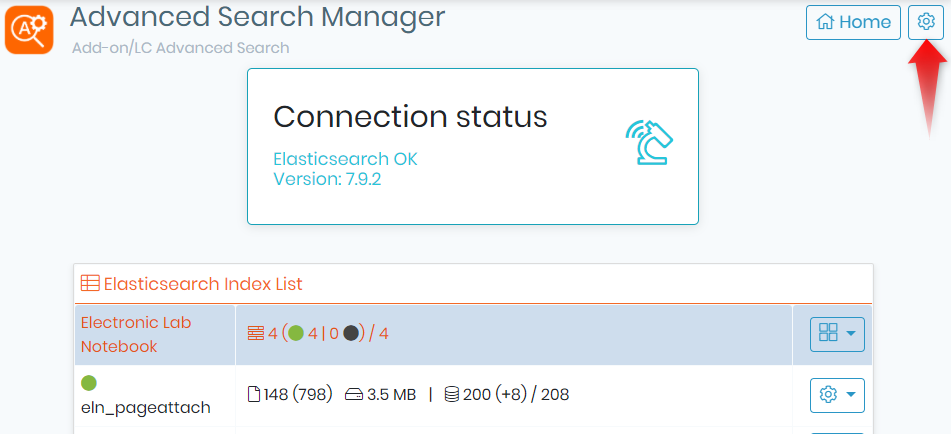Click the Elasticsearch Index List table icon
951x434 pixels.
point(90,283)
